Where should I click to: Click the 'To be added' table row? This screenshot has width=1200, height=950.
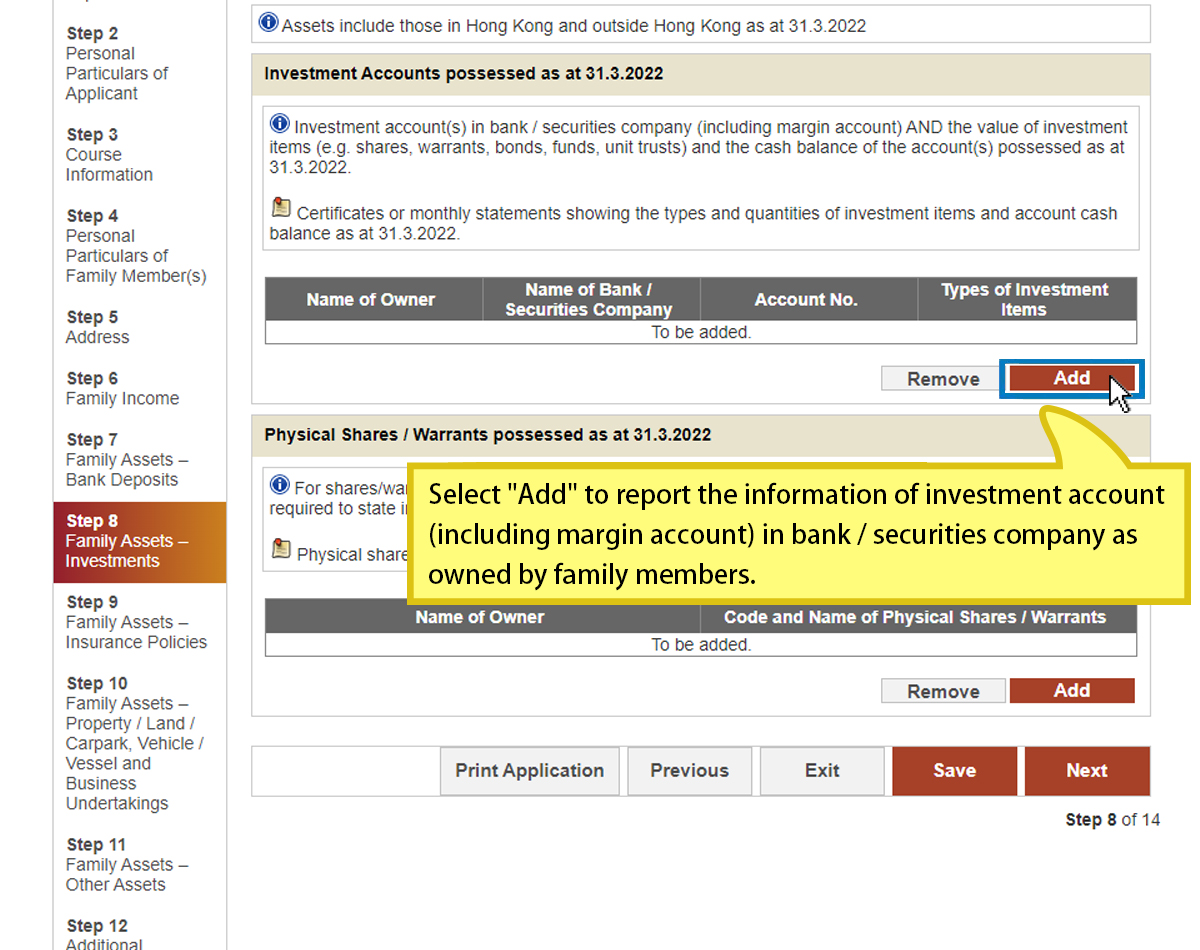700,330
